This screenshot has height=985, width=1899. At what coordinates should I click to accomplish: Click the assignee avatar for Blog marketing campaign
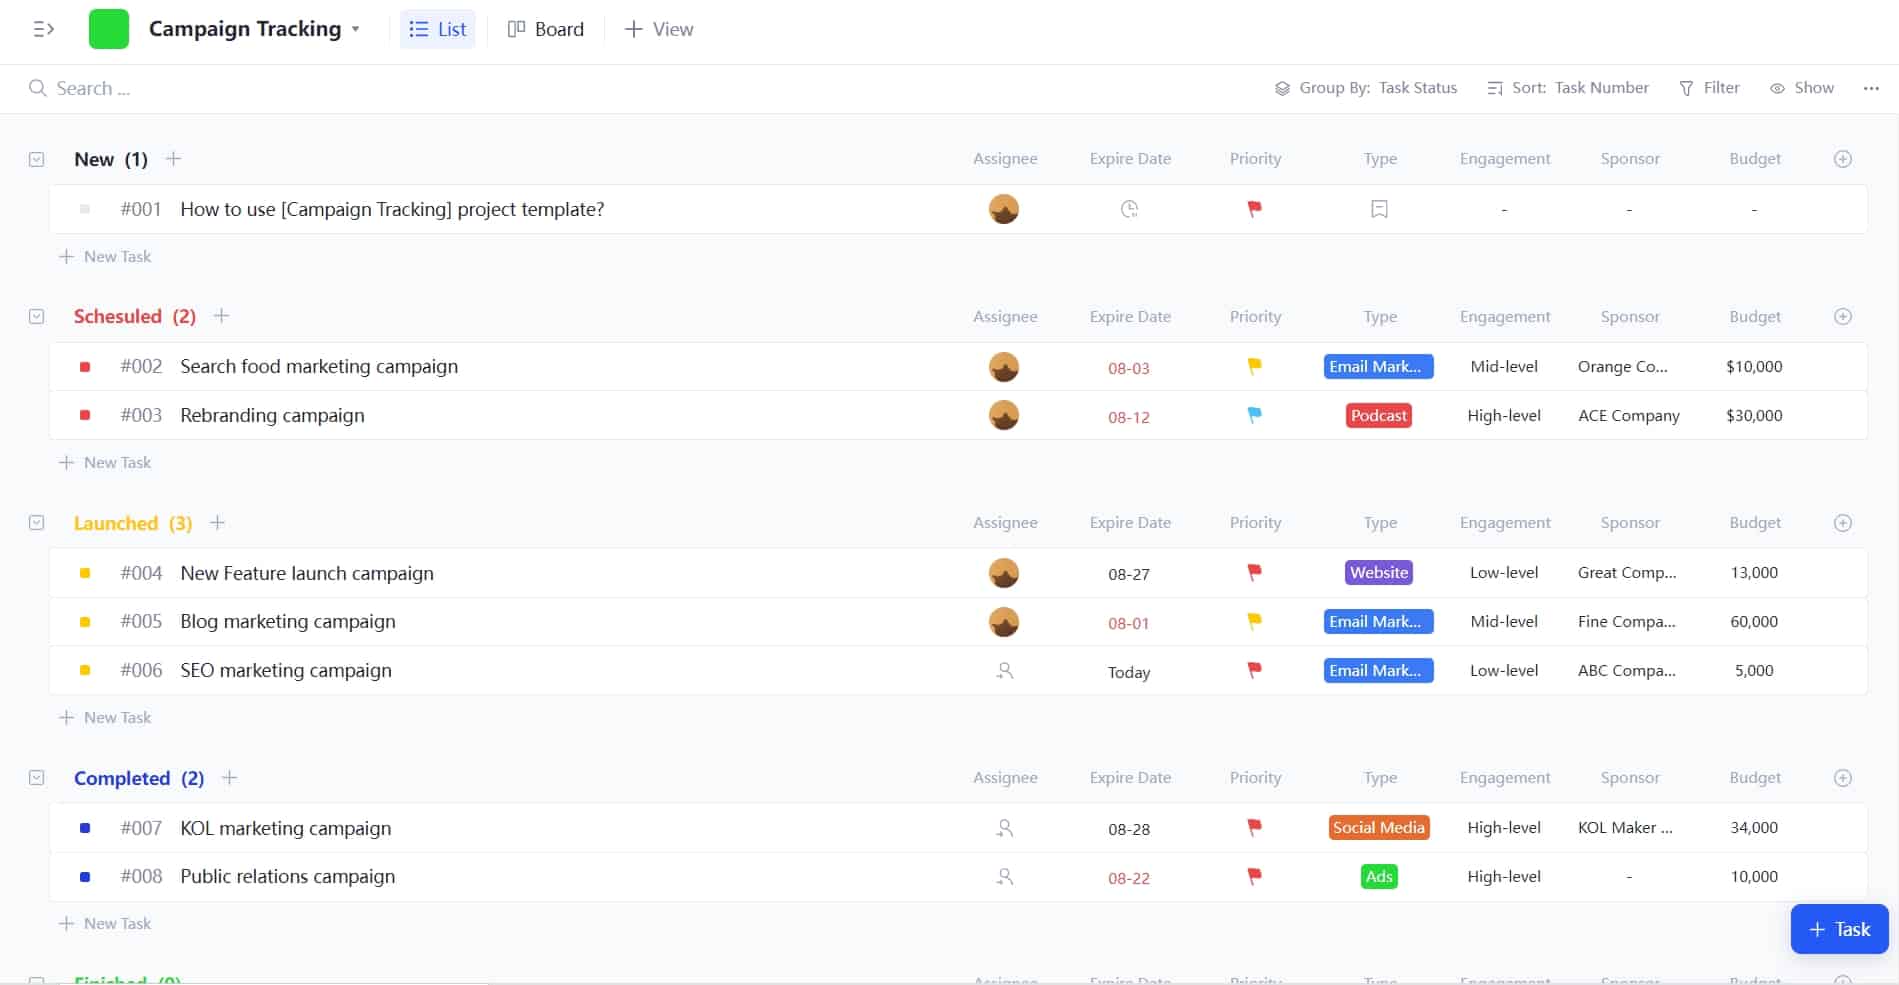(x=1003, y=621)
